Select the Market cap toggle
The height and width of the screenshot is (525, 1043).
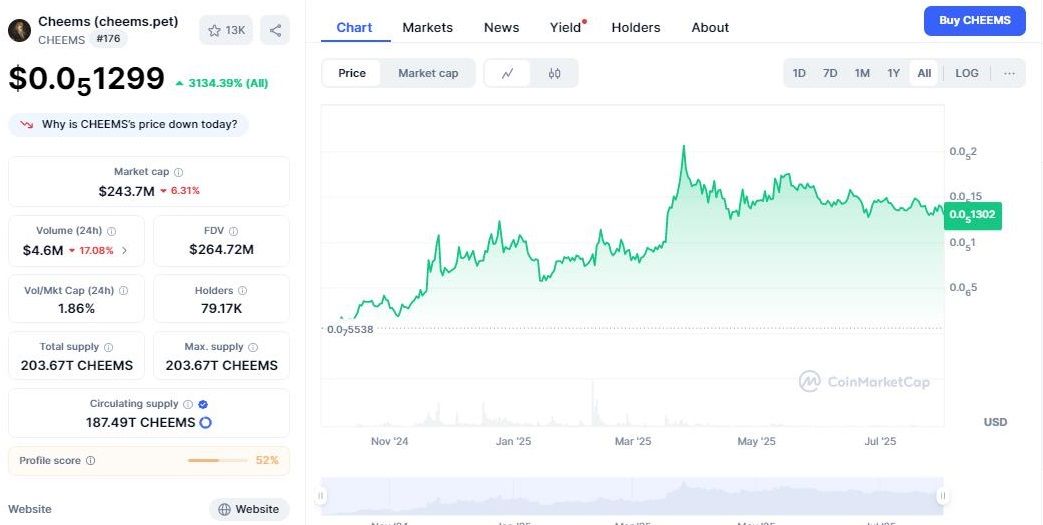coord(428,73)
